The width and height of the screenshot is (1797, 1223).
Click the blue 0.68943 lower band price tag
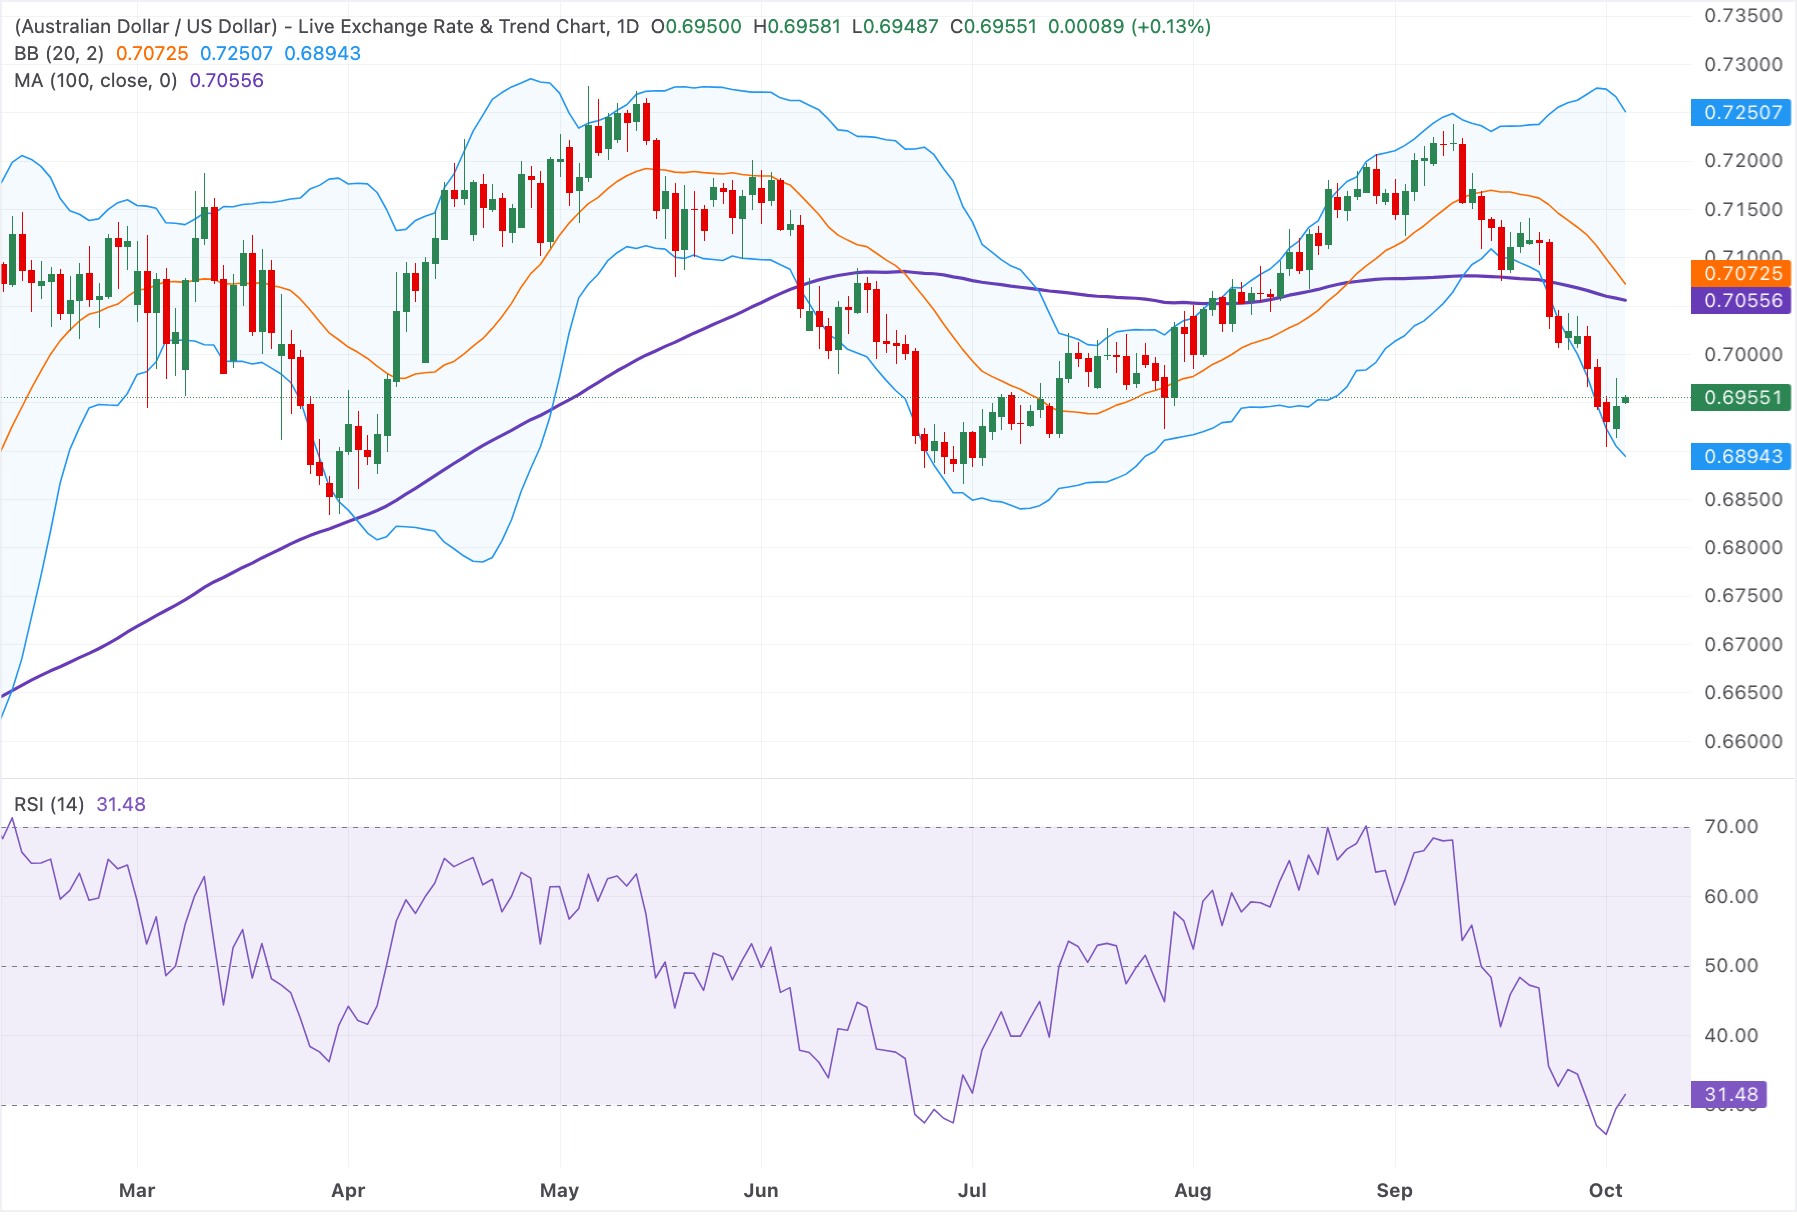tap(1741, 456)
